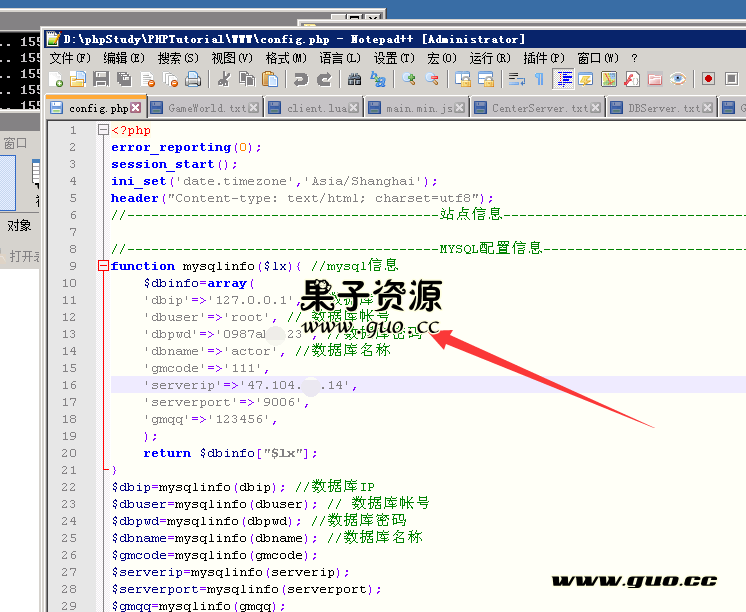Open the 窗口(W) menu
746x612 pixels.
pyautogui.click(x=598, y=58)
